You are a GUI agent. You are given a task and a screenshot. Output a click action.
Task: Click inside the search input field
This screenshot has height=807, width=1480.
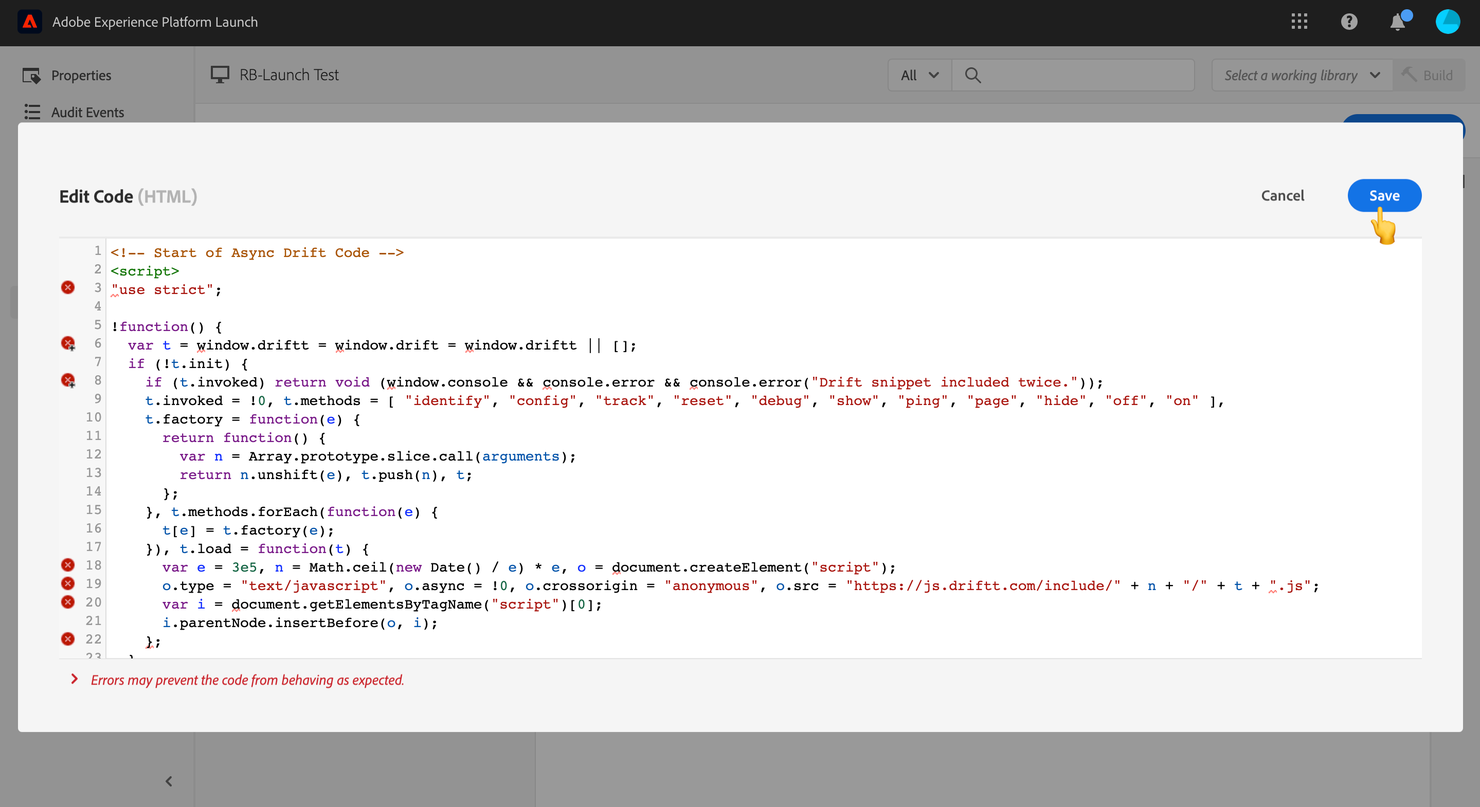point(1088,75)
